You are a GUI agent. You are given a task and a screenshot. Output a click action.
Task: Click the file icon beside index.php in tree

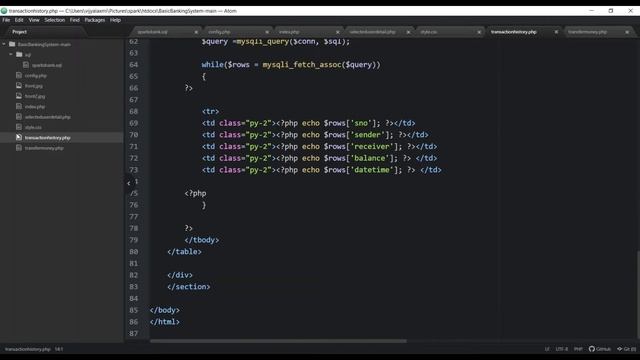[x=19, y=106]
